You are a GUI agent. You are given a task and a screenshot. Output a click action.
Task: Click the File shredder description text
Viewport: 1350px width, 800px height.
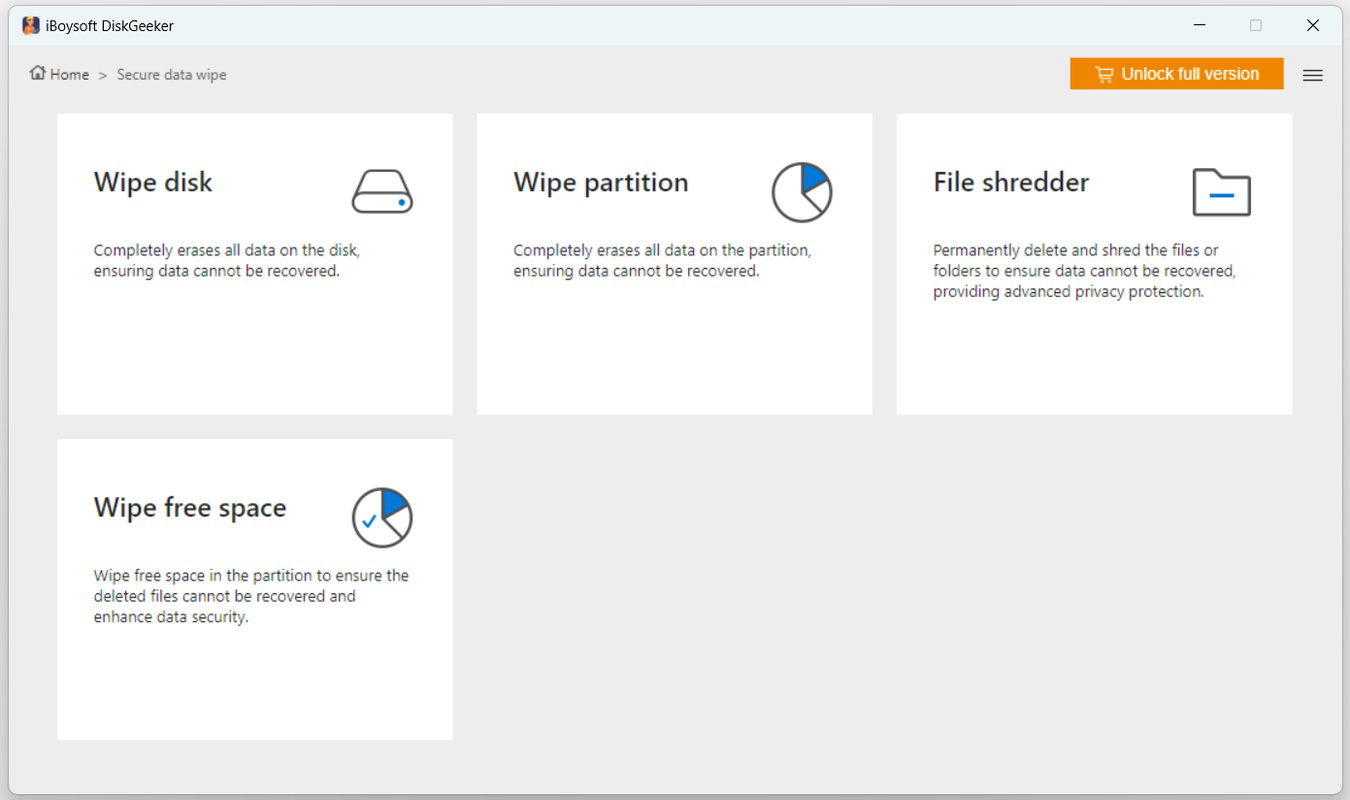(1085, 271)
